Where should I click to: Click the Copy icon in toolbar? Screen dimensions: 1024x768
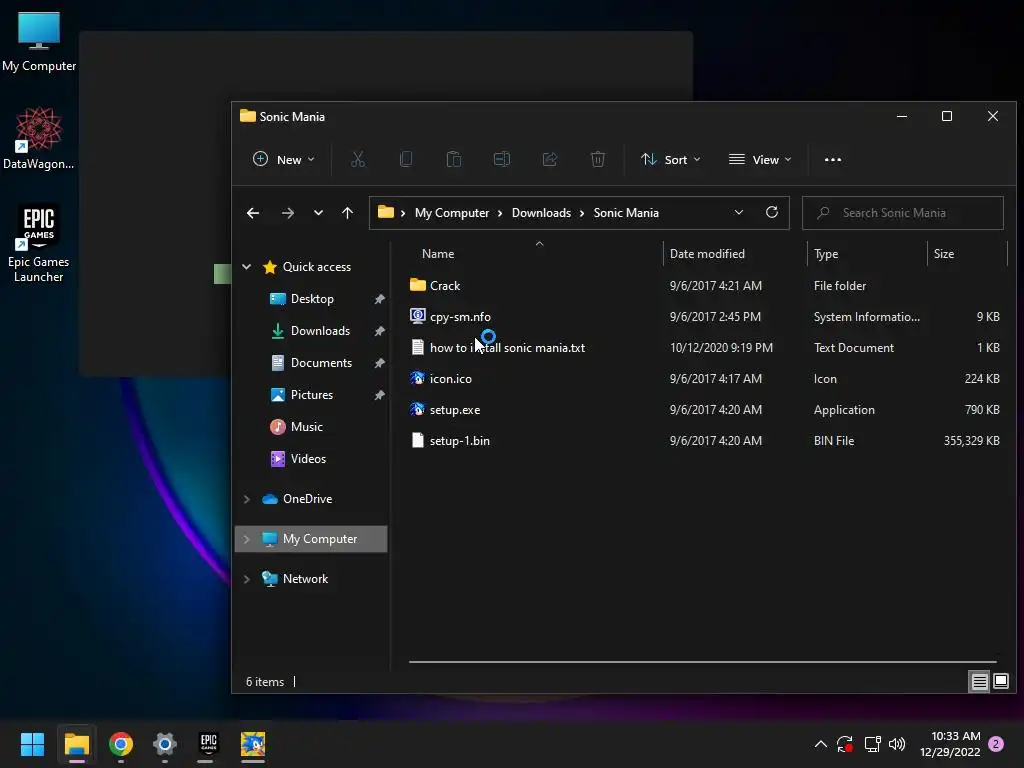[406, 159]
